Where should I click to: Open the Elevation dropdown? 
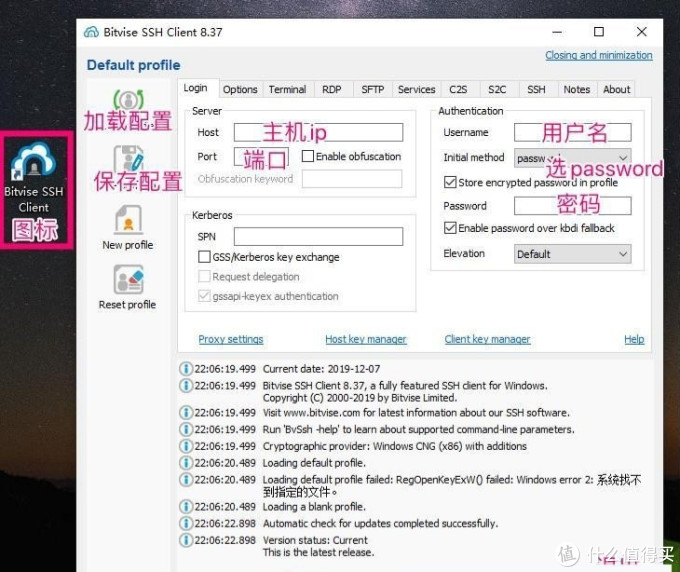572,254
